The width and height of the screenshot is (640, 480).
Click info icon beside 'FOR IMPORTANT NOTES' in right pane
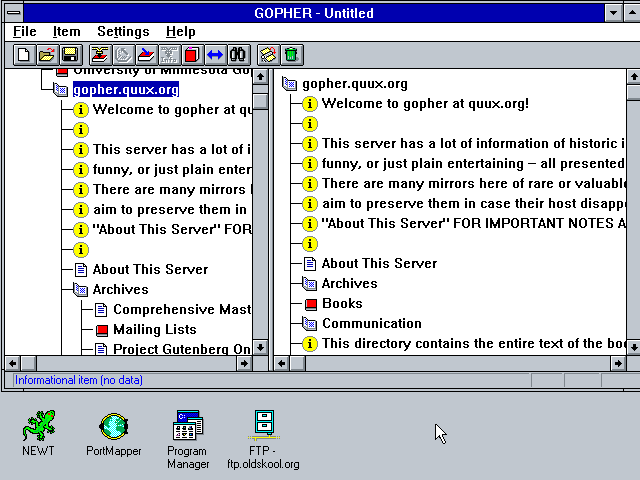(x=310, y=224)
